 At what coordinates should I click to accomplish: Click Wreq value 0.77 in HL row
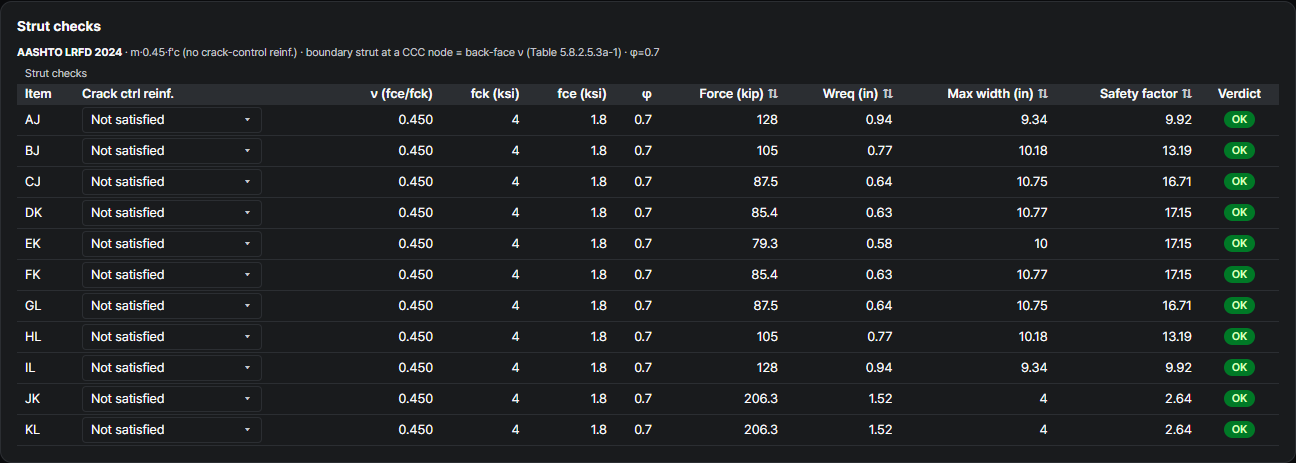point(880,337)
